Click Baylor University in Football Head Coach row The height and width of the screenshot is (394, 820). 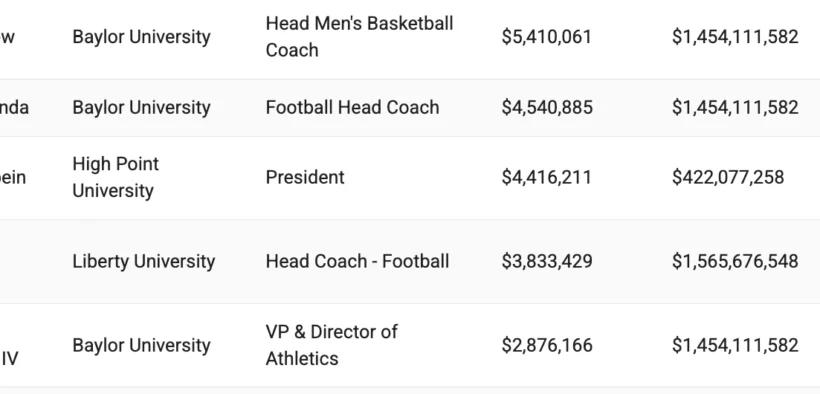(141, 107)
